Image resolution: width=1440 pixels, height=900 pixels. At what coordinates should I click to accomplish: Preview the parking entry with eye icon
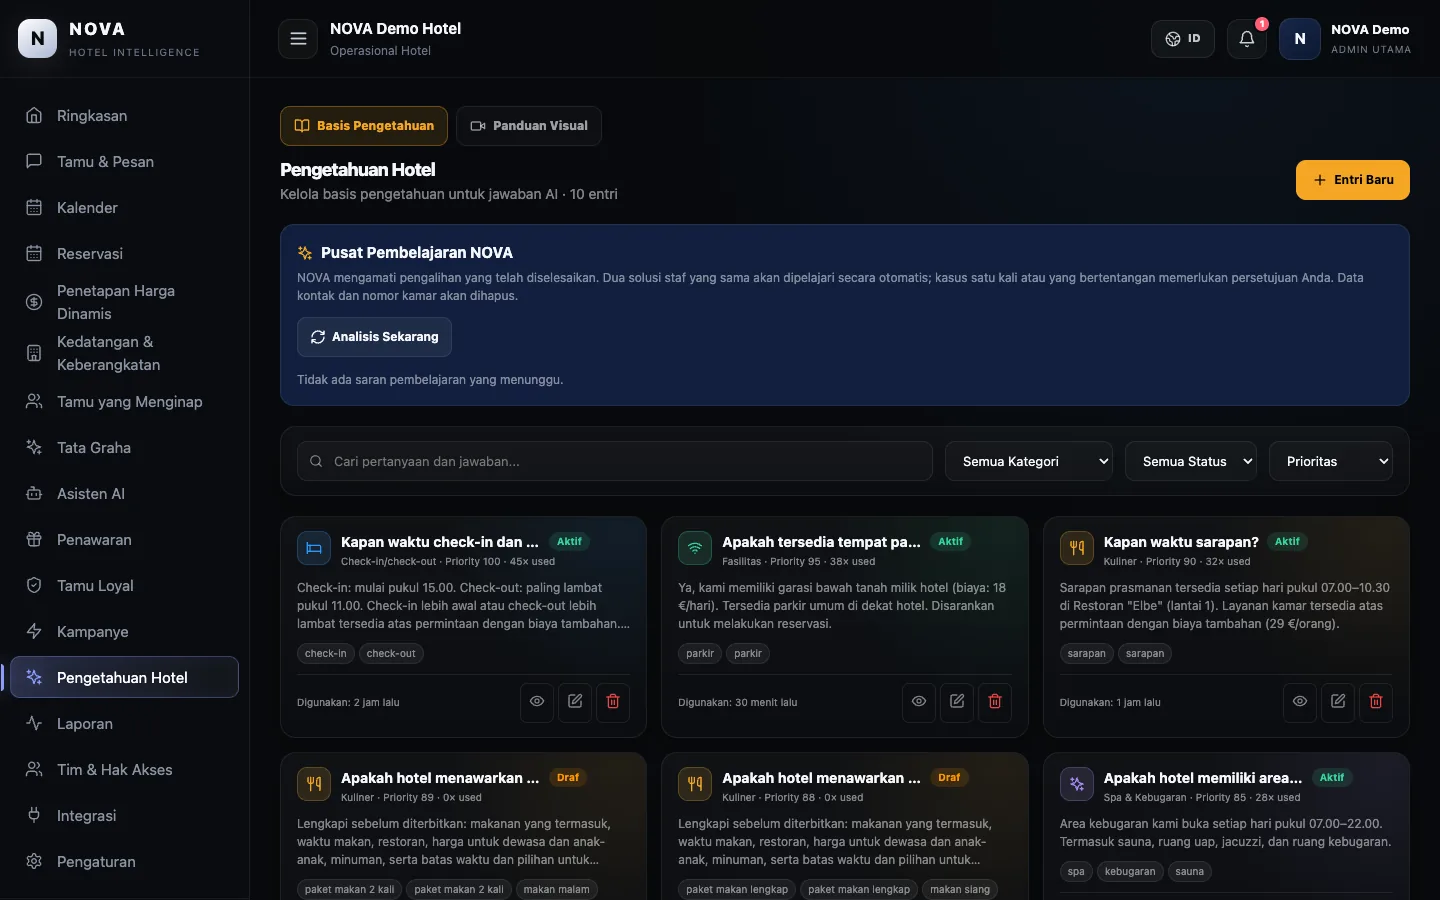point(919,702)
